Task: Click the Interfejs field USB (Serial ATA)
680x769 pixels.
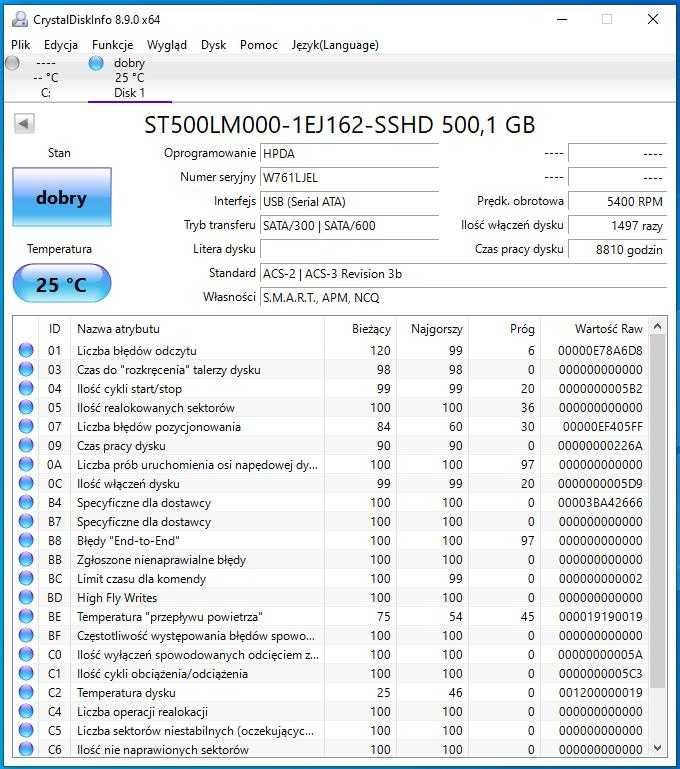Action: point(349,202)
